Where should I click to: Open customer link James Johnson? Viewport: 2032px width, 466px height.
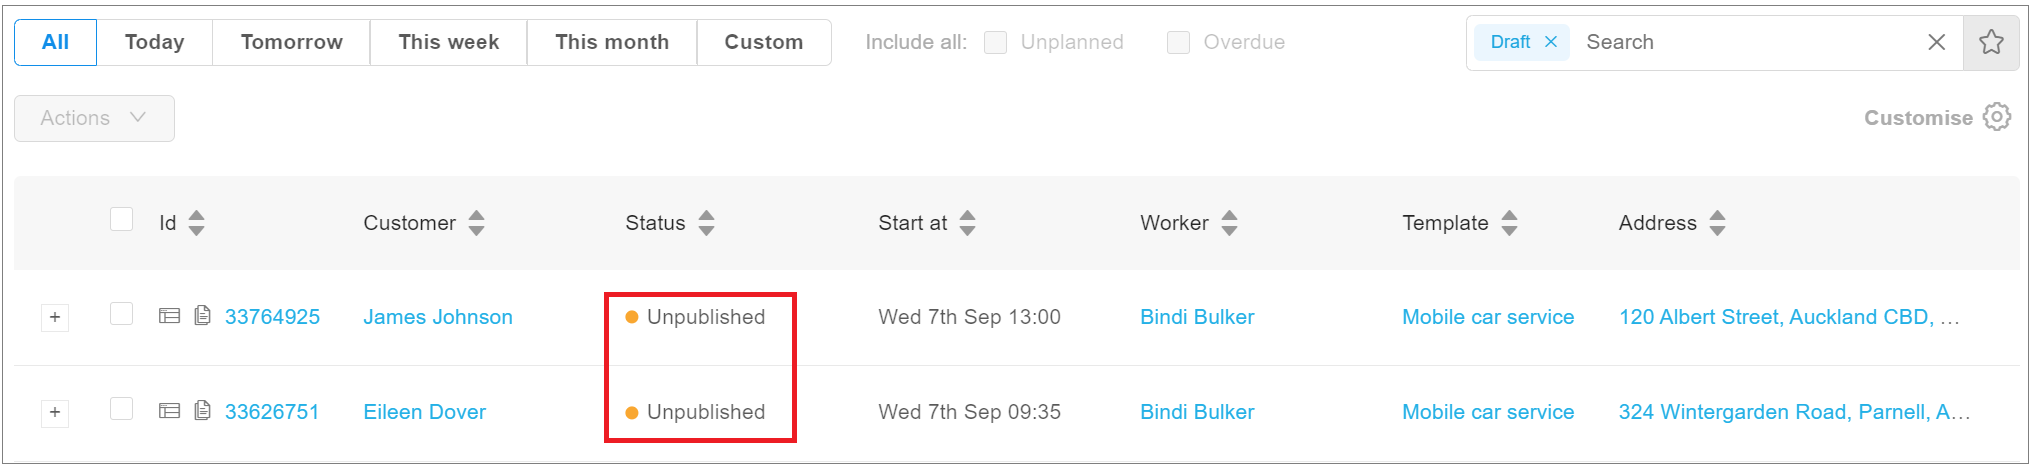(x=437, y=317)
